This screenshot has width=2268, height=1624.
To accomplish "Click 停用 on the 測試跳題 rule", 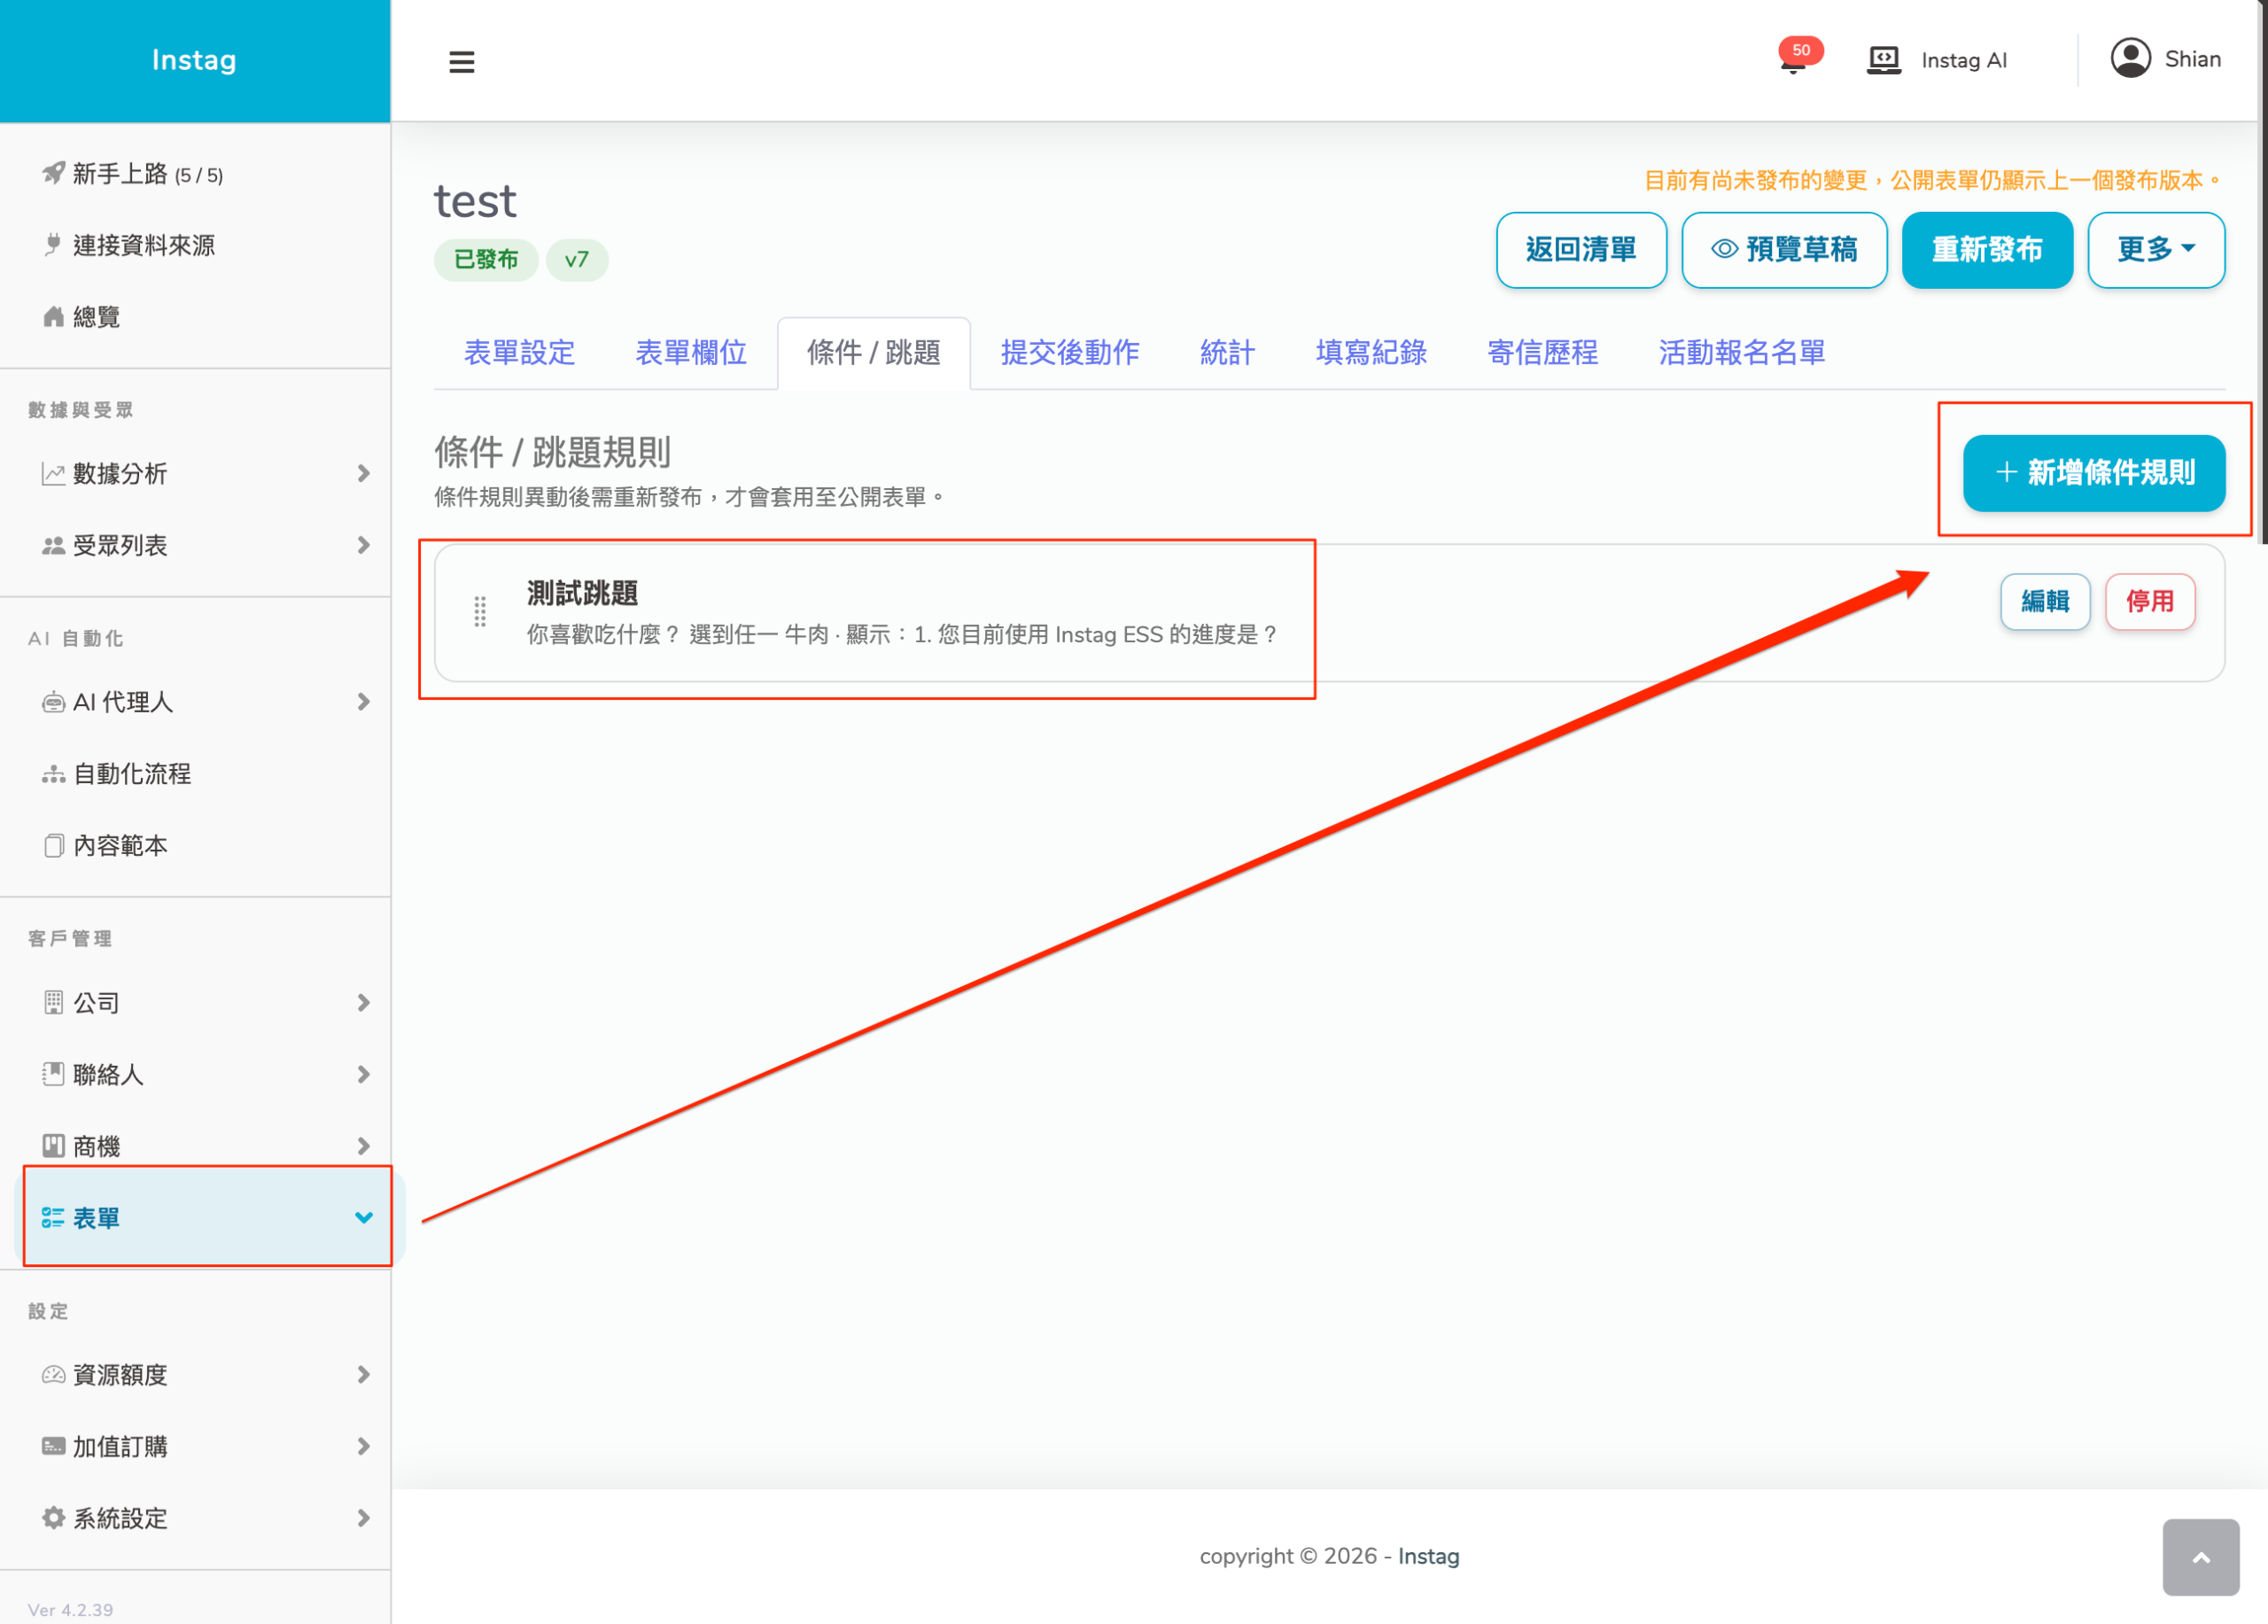I will pos(2150,602).
